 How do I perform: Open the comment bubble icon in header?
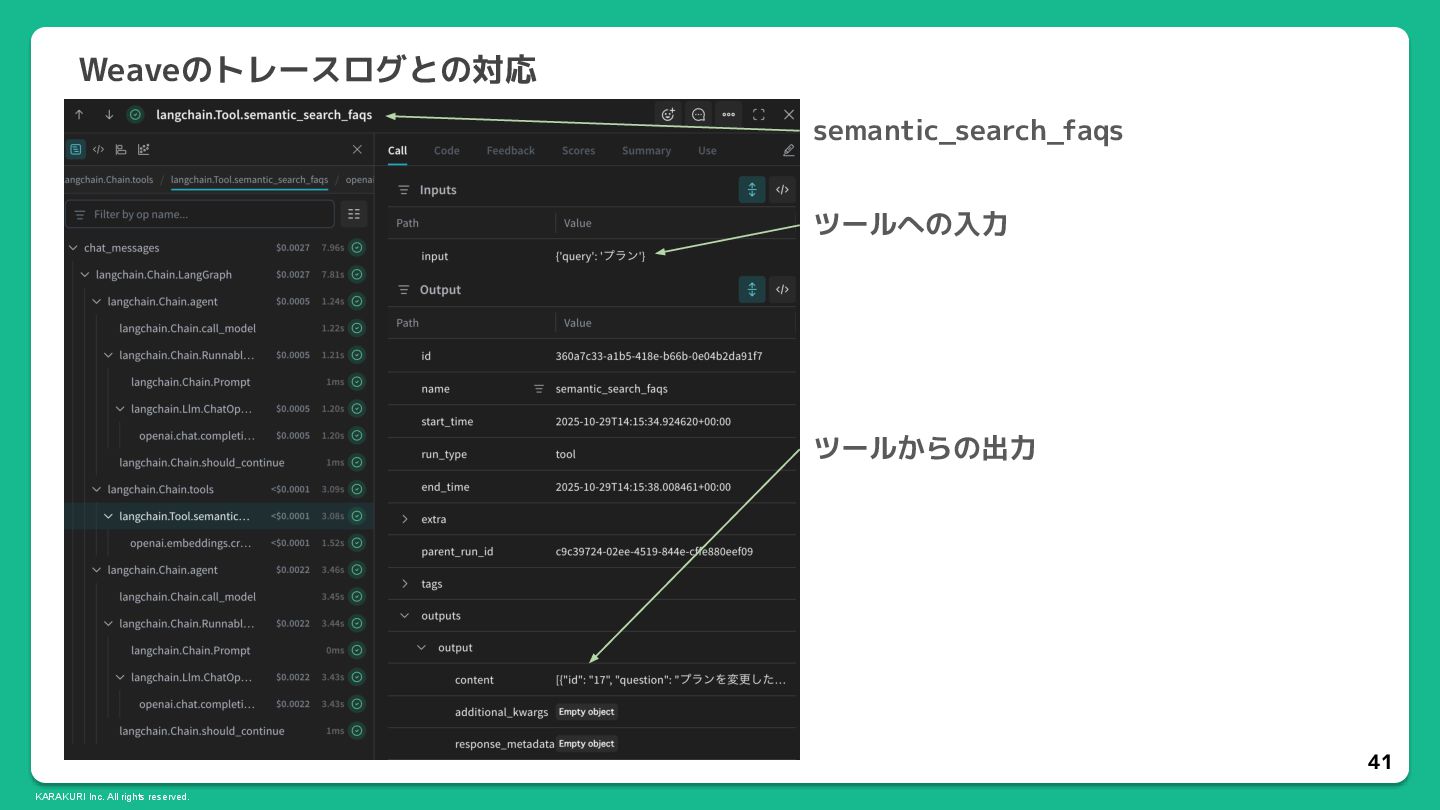[698, 115]
